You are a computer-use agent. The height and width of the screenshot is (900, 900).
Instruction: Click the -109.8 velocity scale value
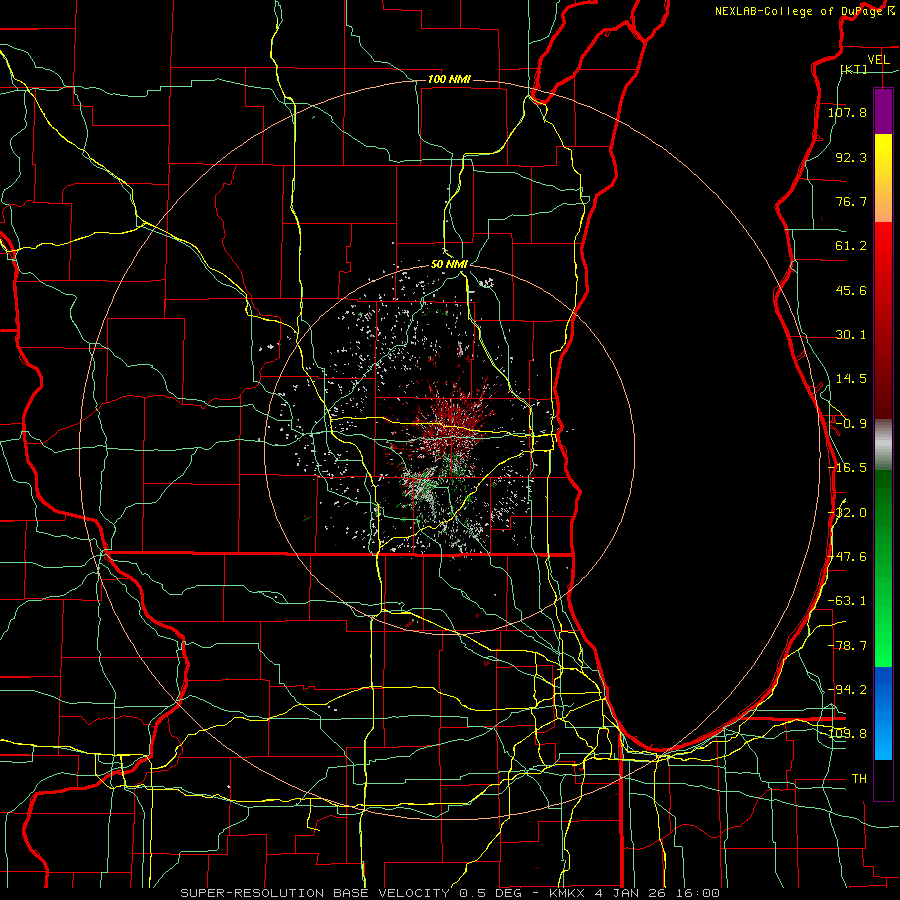(x=847, y=734)
